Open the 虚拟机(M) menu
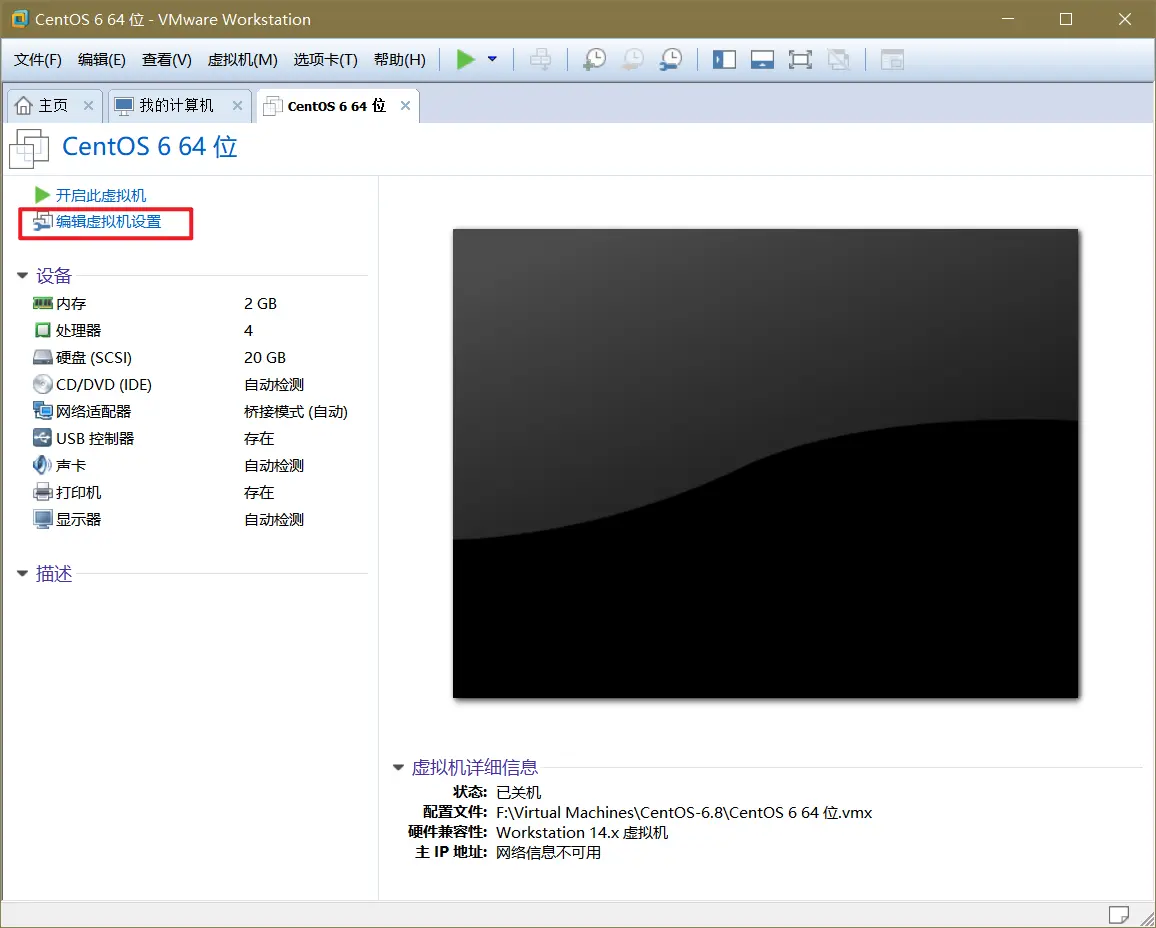 pyautogui.click(x=243, y=60)
